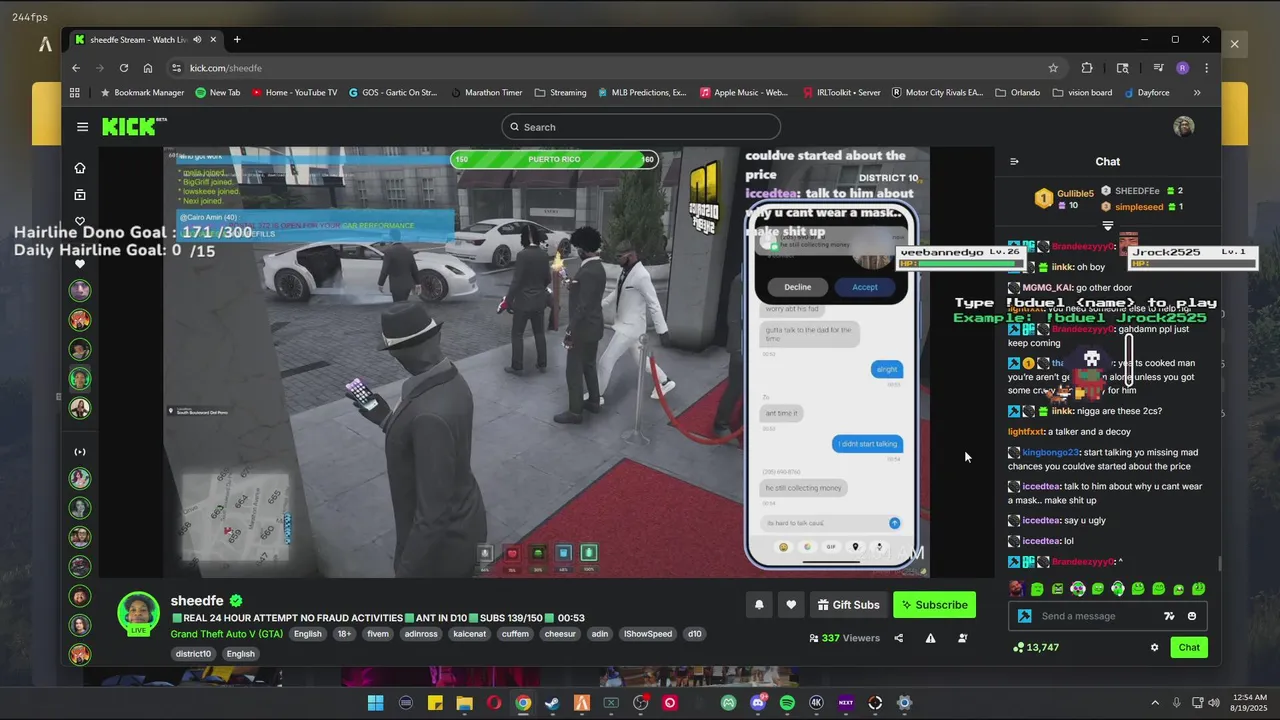Open sheedfe channel name link
Image resolution: width=1280 pixels, height=720 pixels.
tap(197, 601)
